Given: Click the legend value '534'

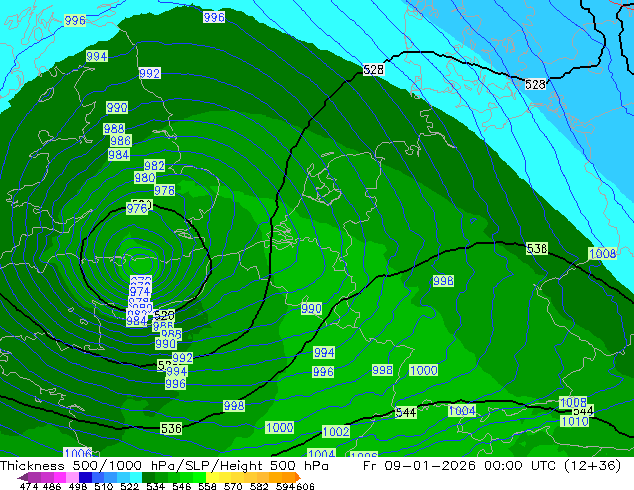Looking at the screenshot, I should [x=156, y=486].
